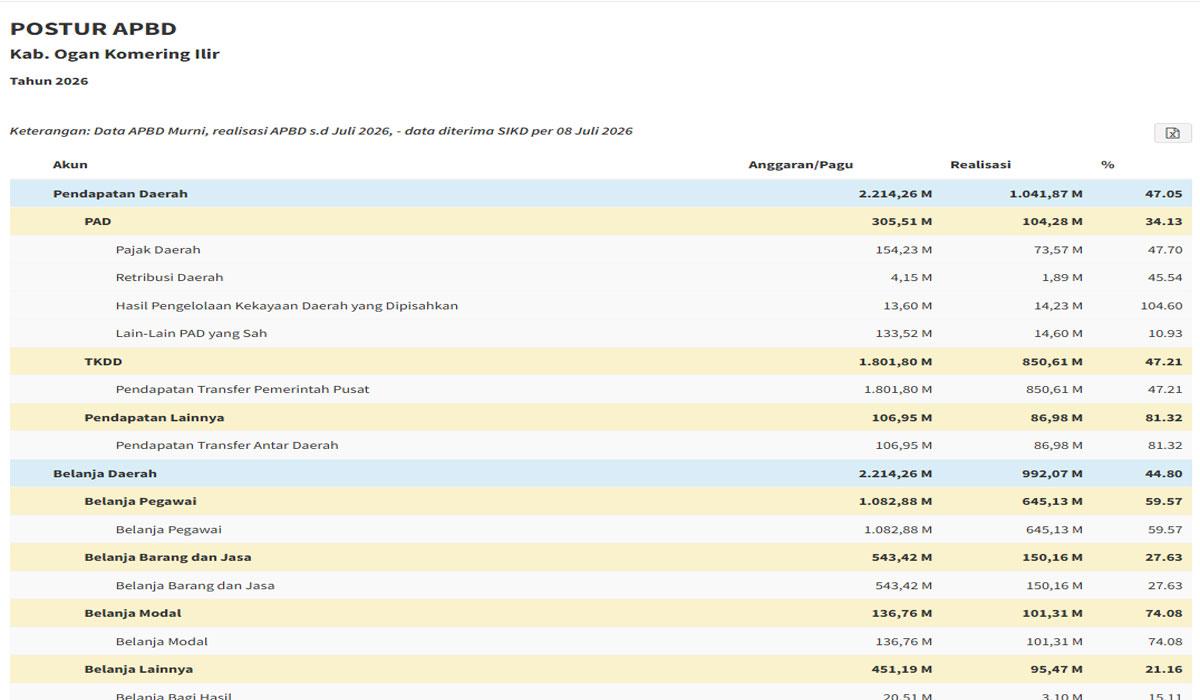Viewport: 1200px width, 700px height.
Task: Select Hasil Pengelolaan Kekayaan Daerah row
Action: click(601, 306)
